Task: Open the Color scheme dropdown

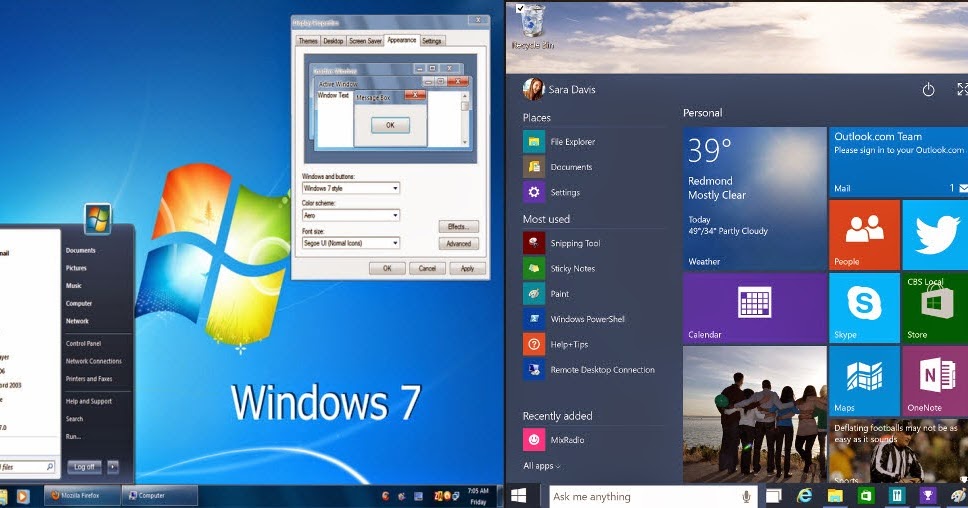Action: pyautogui.click(x=351, y=215)
